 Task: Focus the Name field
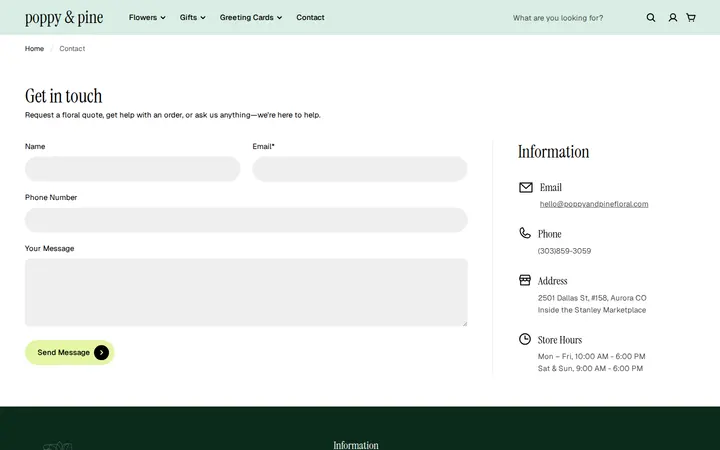click(132, 169)
